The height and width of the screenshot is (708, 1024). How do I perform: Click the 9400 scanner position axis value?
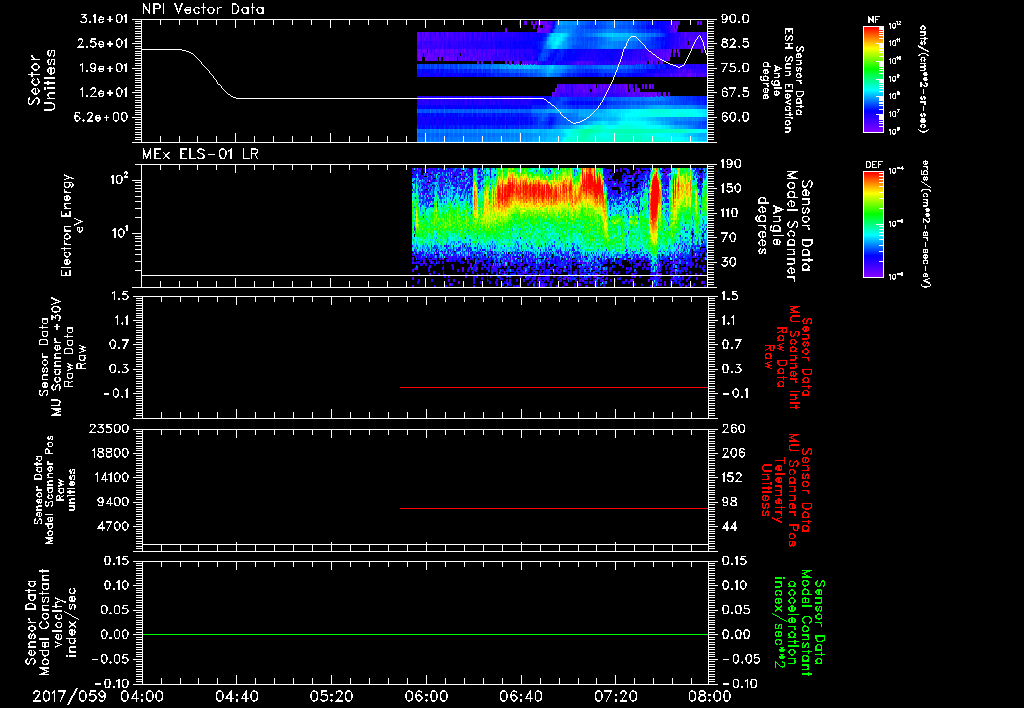pos(114,502)
